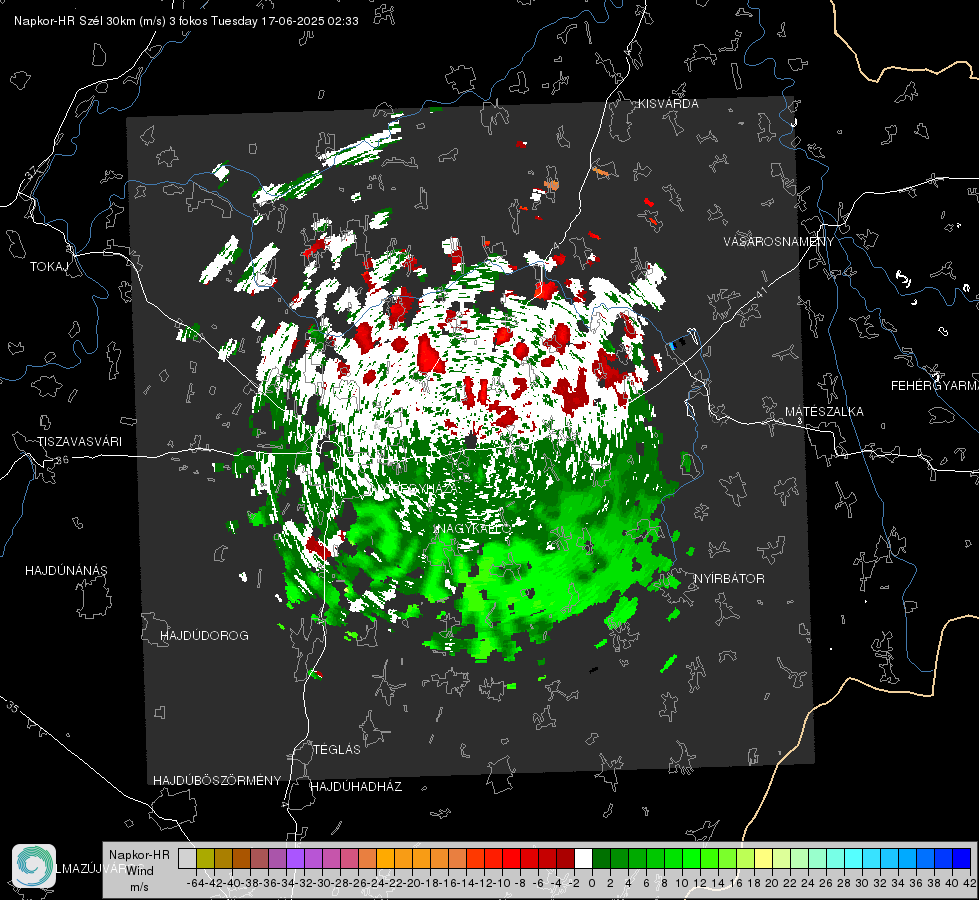The width and height of the screenshot is (979, 900).
Task: Click the TÉGLÁS town label
Action: [337, 750]
